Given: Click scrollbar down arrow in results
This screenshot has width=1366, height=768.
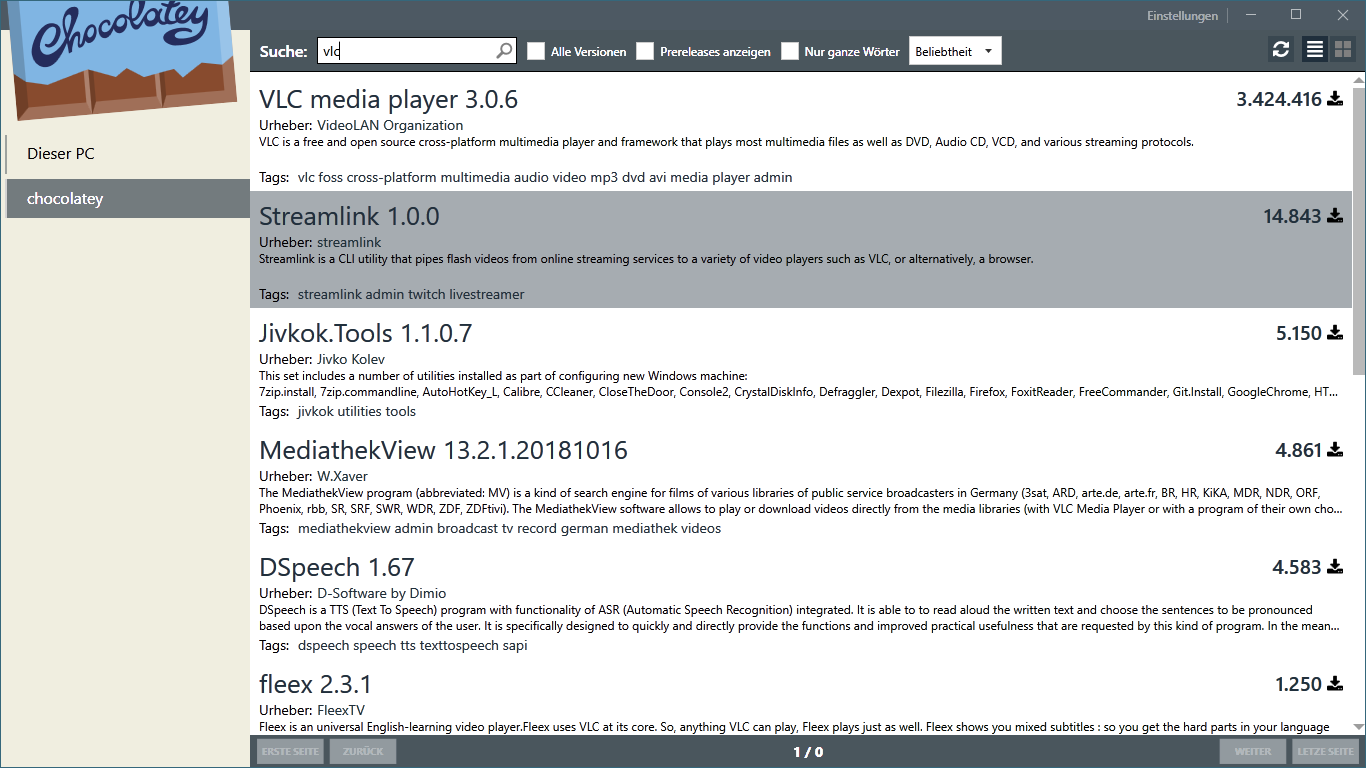Looking at the screenshot, I should (1358, 727).
